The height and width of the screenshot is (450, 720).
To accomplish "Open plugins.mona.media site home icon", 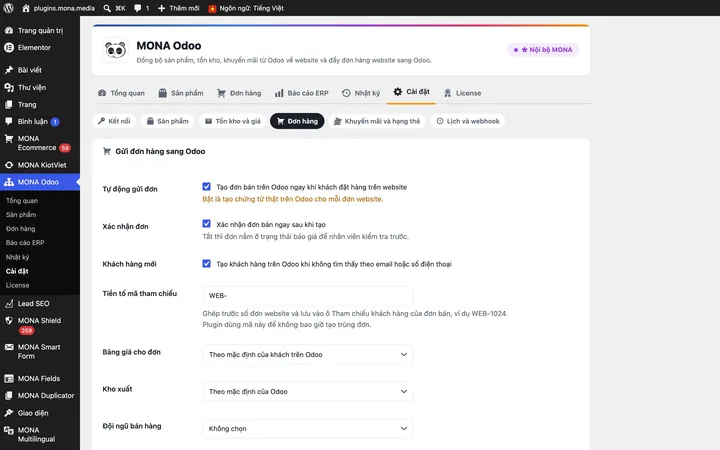I will pos(26,8).
